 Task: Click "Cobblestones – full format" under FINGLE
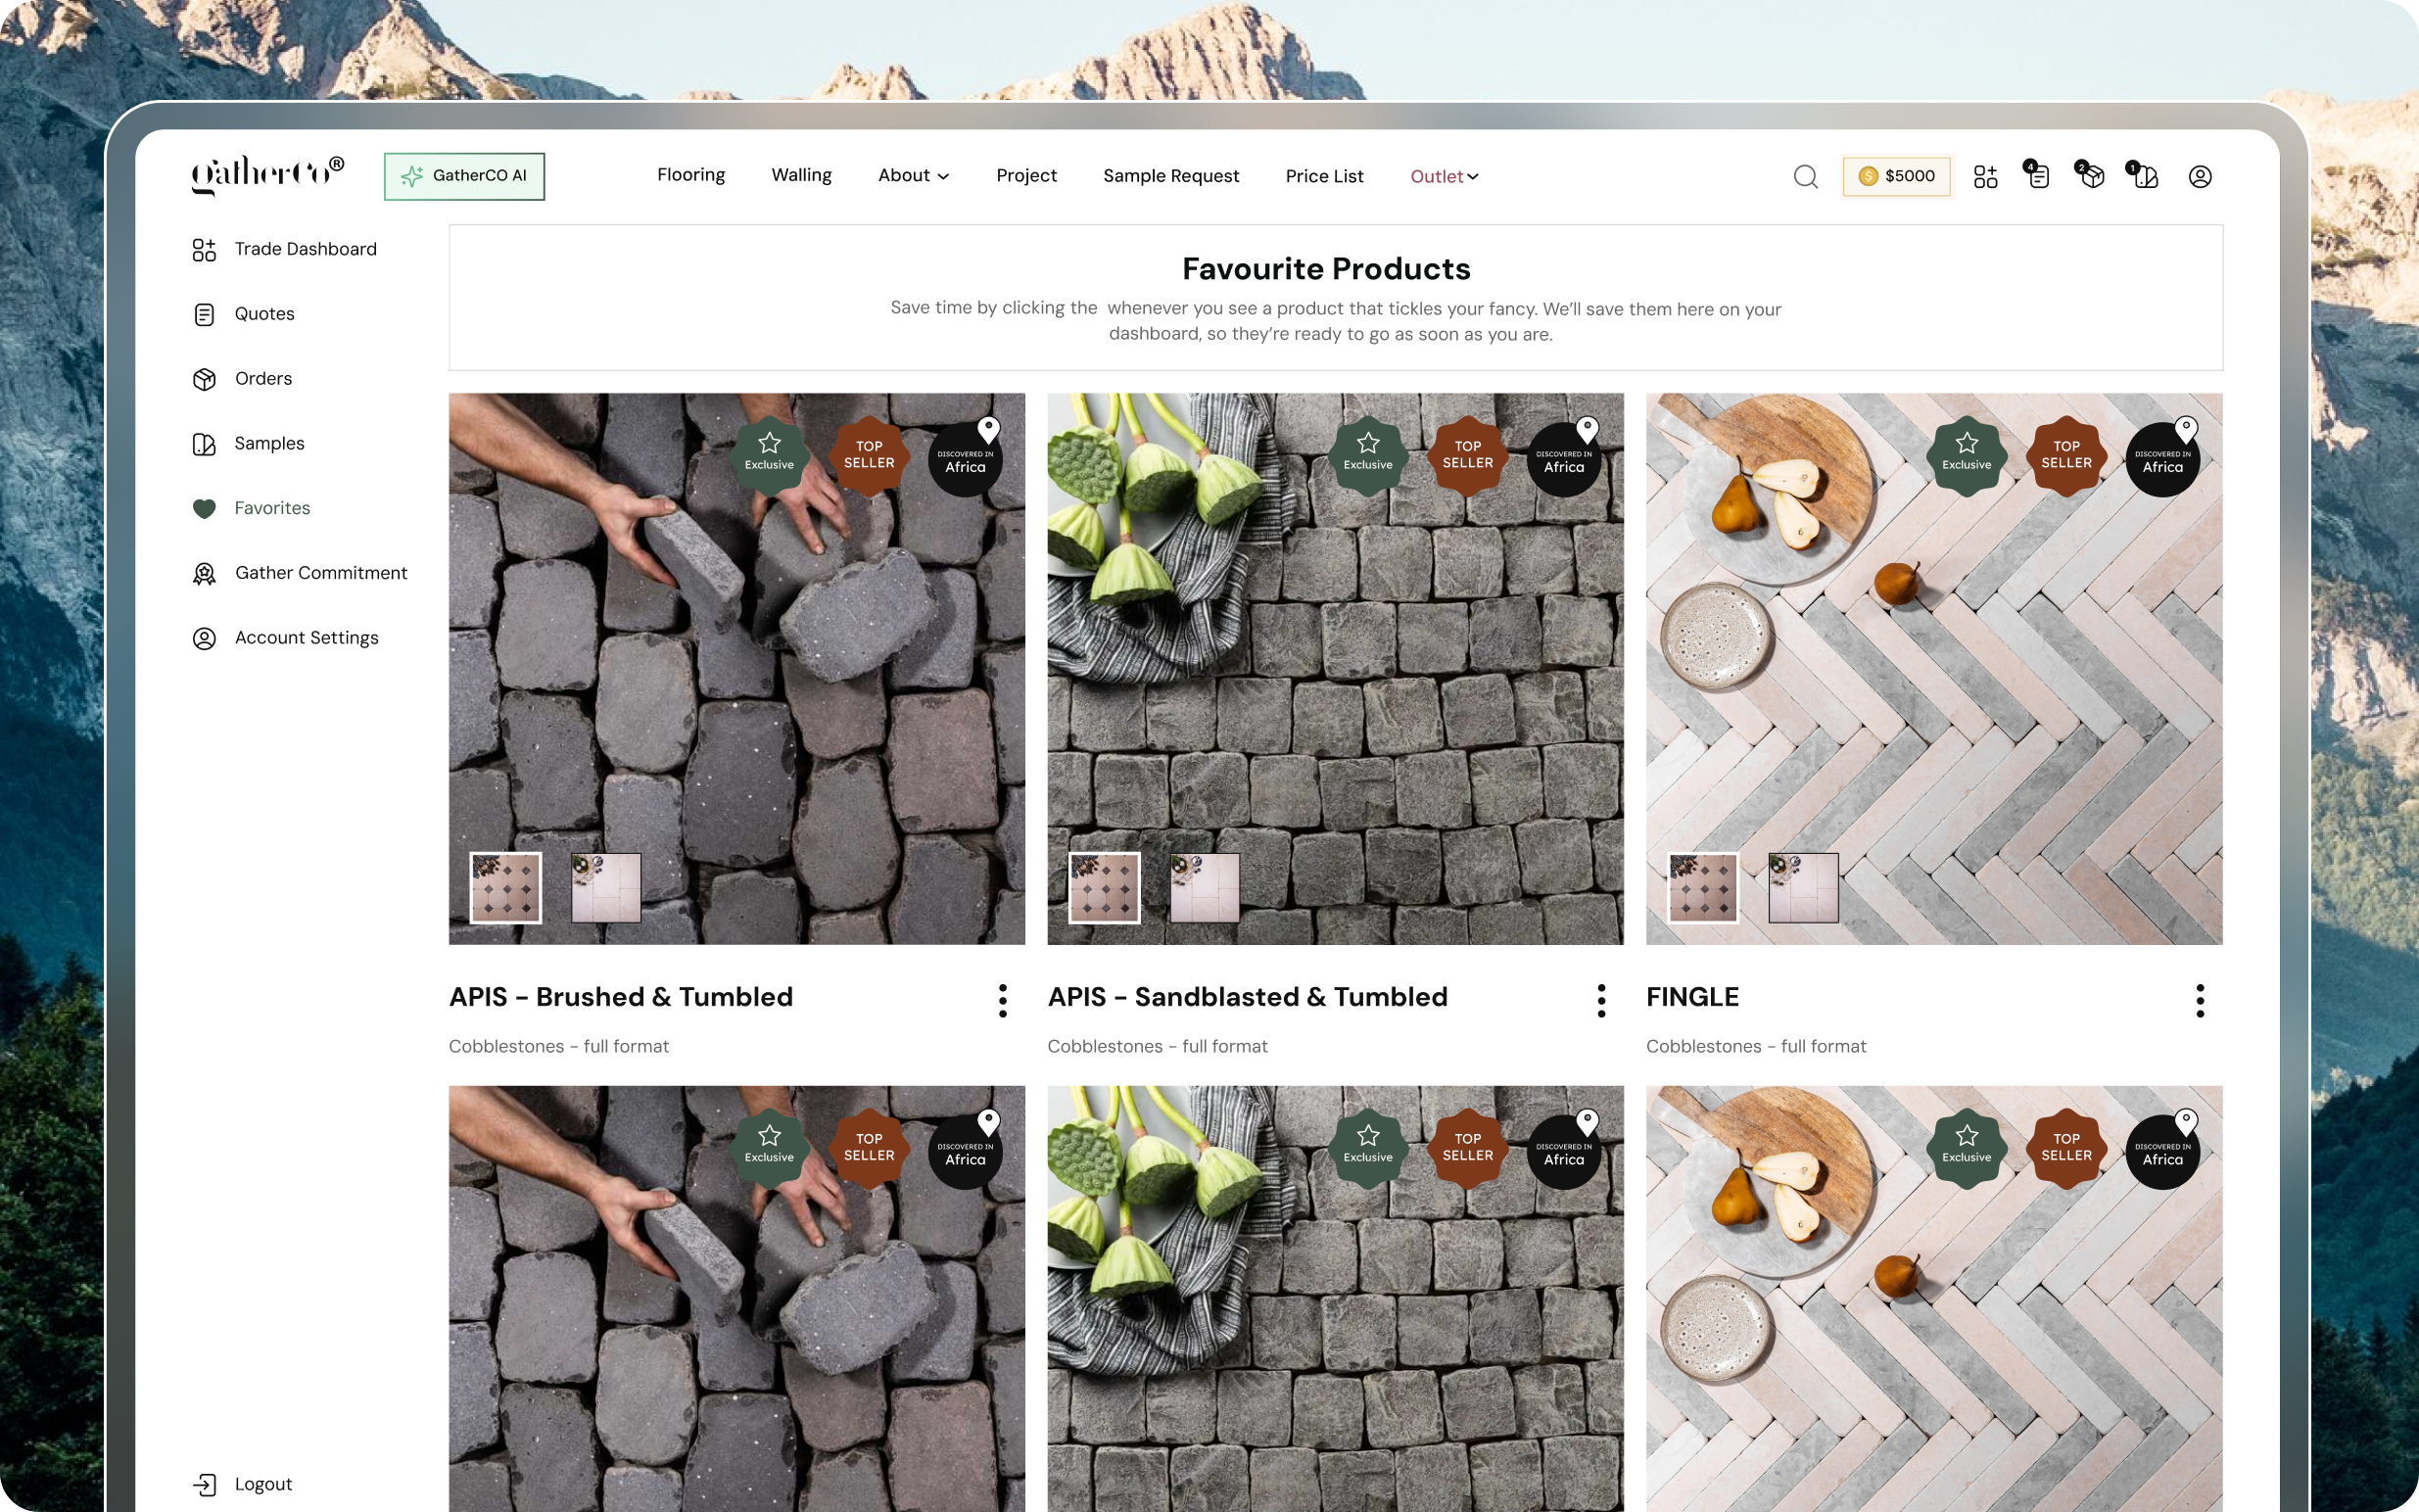click(x=1756, y=1046)
